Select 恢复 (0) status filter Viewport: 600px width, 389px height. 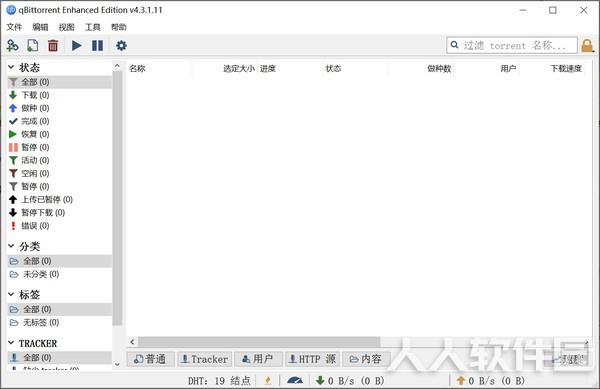click(59, 134)
